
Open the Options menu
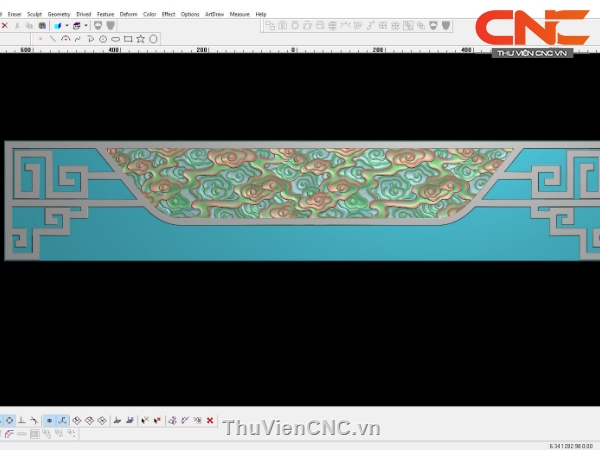pyautogui.click(x=190, y=15)
